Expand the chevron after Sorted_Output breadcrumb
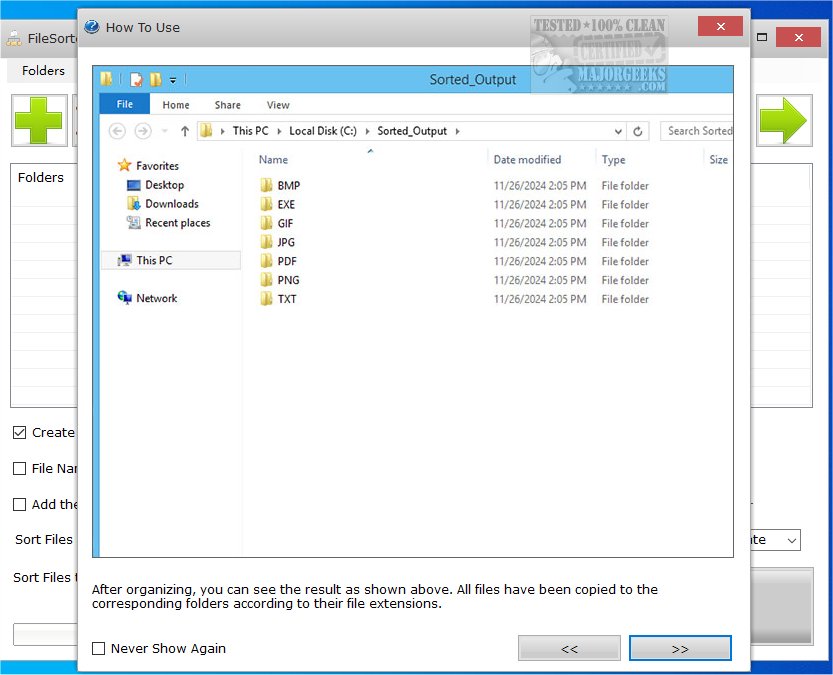 pyautogui.click(x=457, y=131)
